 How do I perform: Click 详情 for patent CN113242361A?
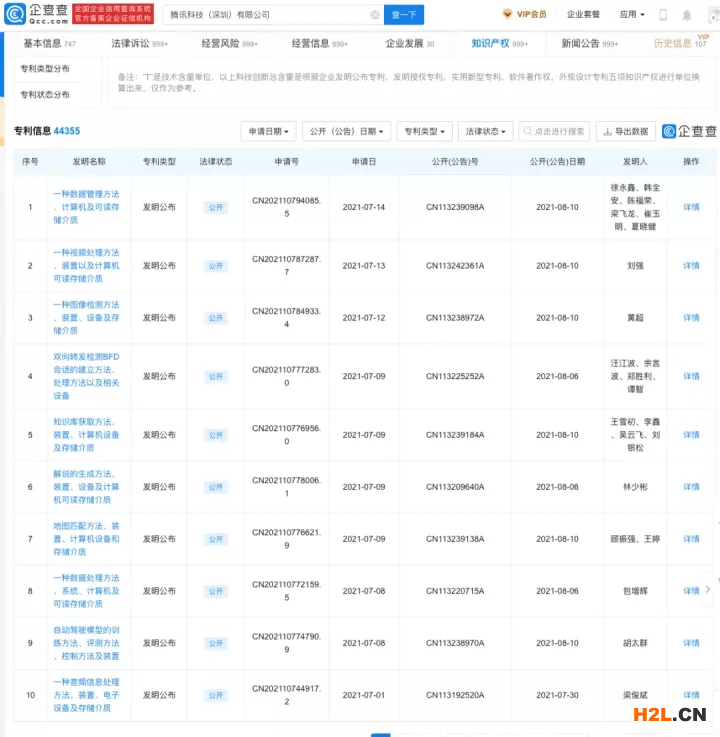691,266
